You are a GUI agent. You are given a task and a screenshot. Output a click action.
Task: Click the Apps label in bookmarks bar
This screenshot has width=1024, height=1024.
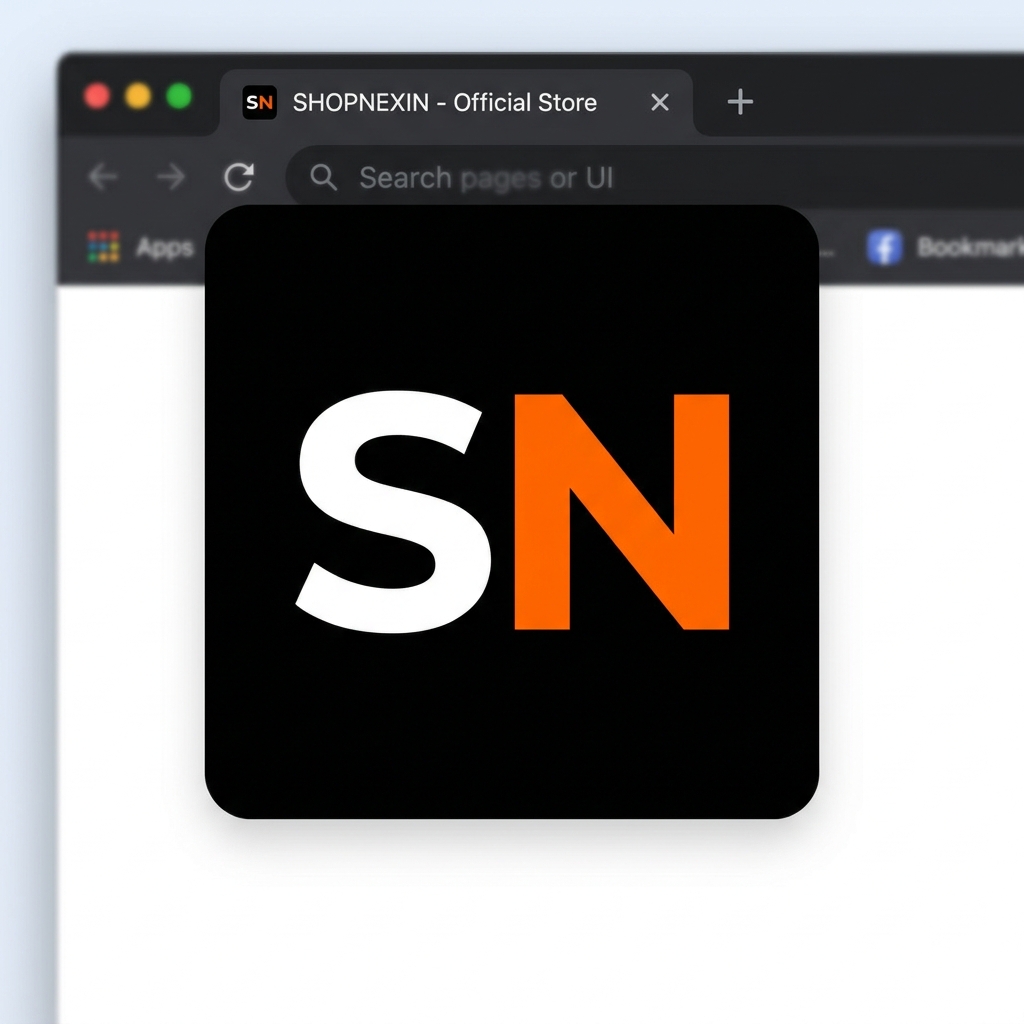click(164, 247)
